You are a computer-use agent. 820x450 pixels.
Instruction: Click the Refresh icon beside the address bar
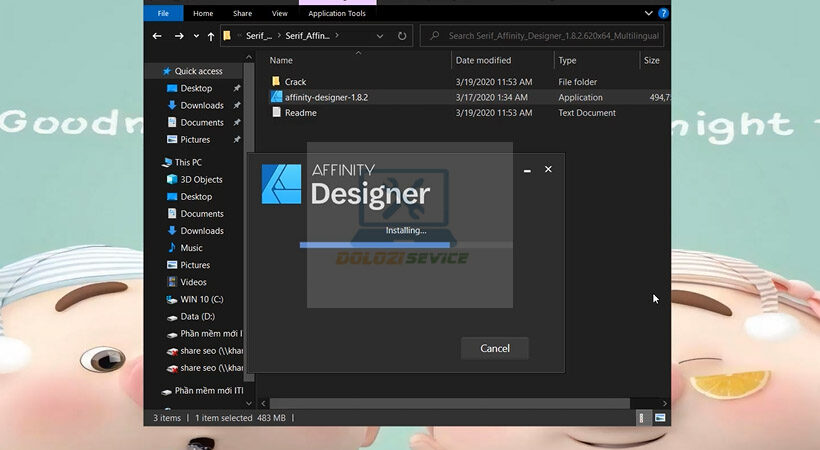point(402,36)
